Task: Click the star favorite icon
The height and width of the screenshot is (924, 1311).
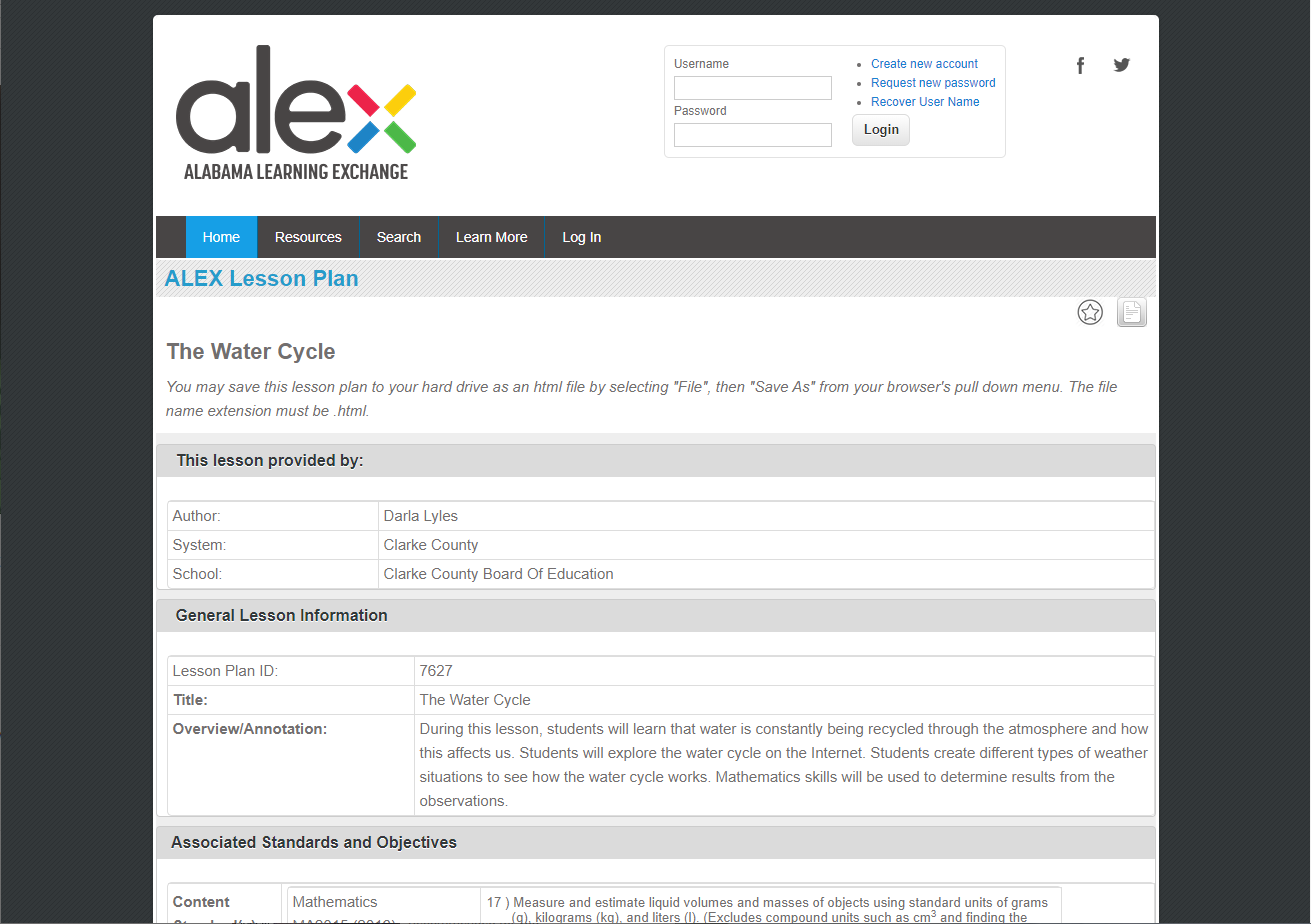Action: (1089, 313)
